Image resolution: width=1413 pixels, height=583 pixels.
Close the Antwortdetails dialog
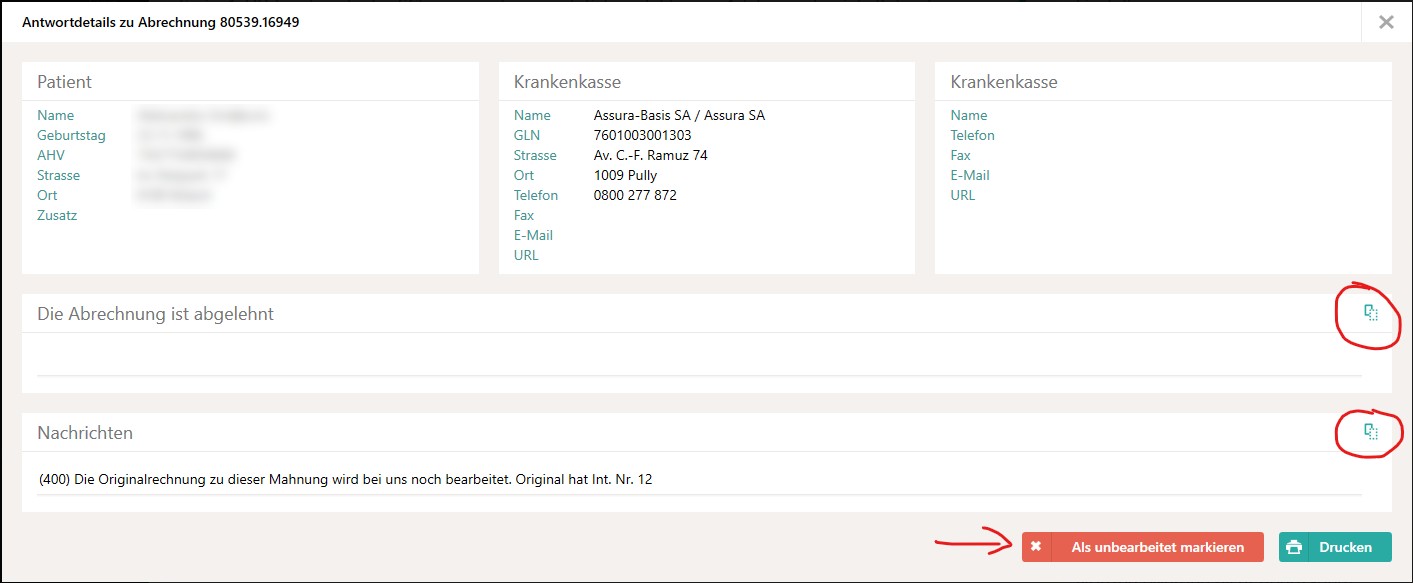click(1386, 22)
